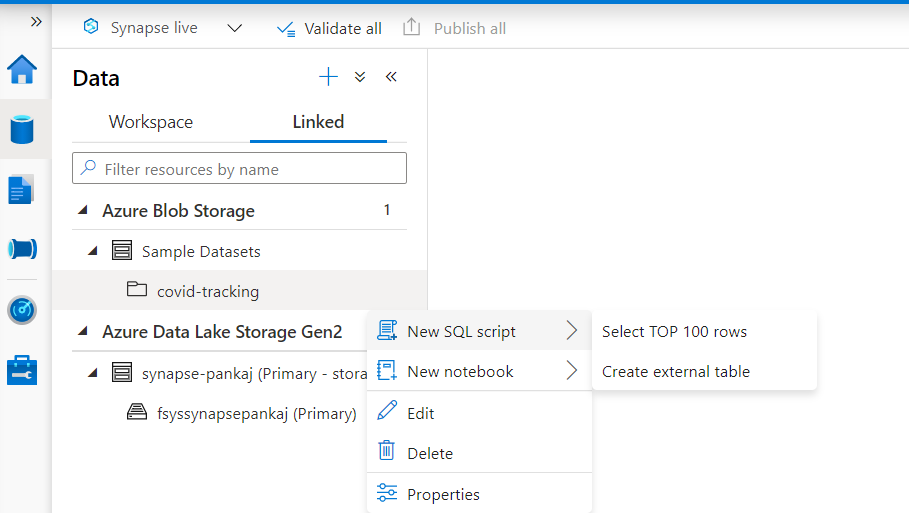Collapse the Data panel

pyautogui.click(x=391, y=77)
